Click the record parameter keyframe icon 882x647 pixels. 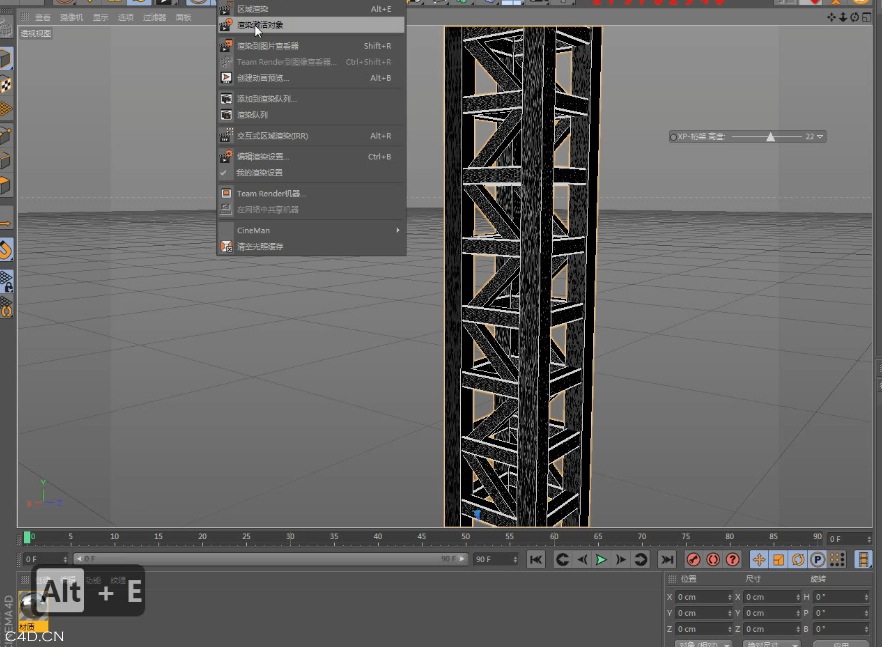[816, 560]
